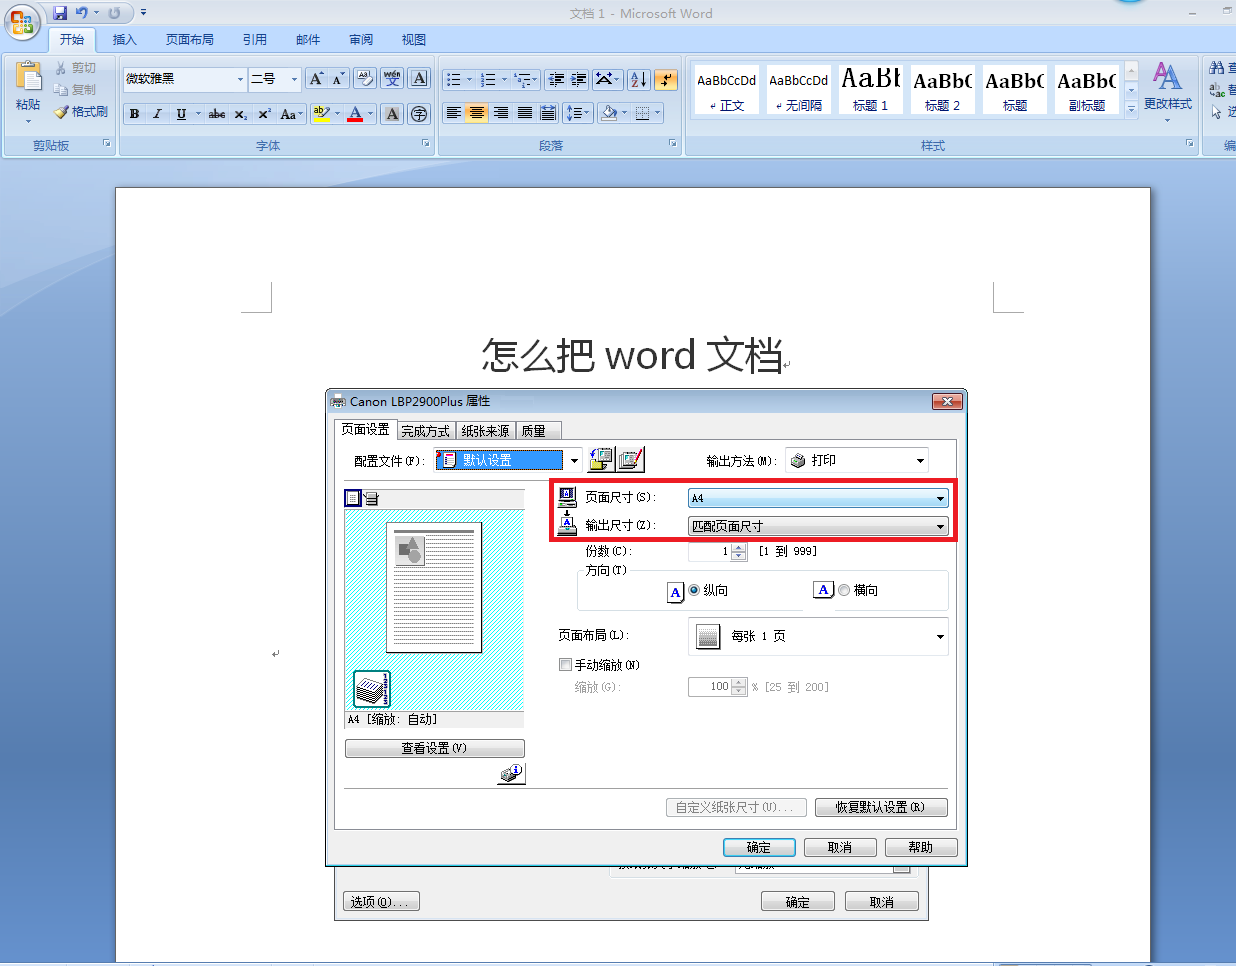This screenshot has height=966, width=1236.
Task: Select 无间隔 style in gallery
Action: coord(799,89)
